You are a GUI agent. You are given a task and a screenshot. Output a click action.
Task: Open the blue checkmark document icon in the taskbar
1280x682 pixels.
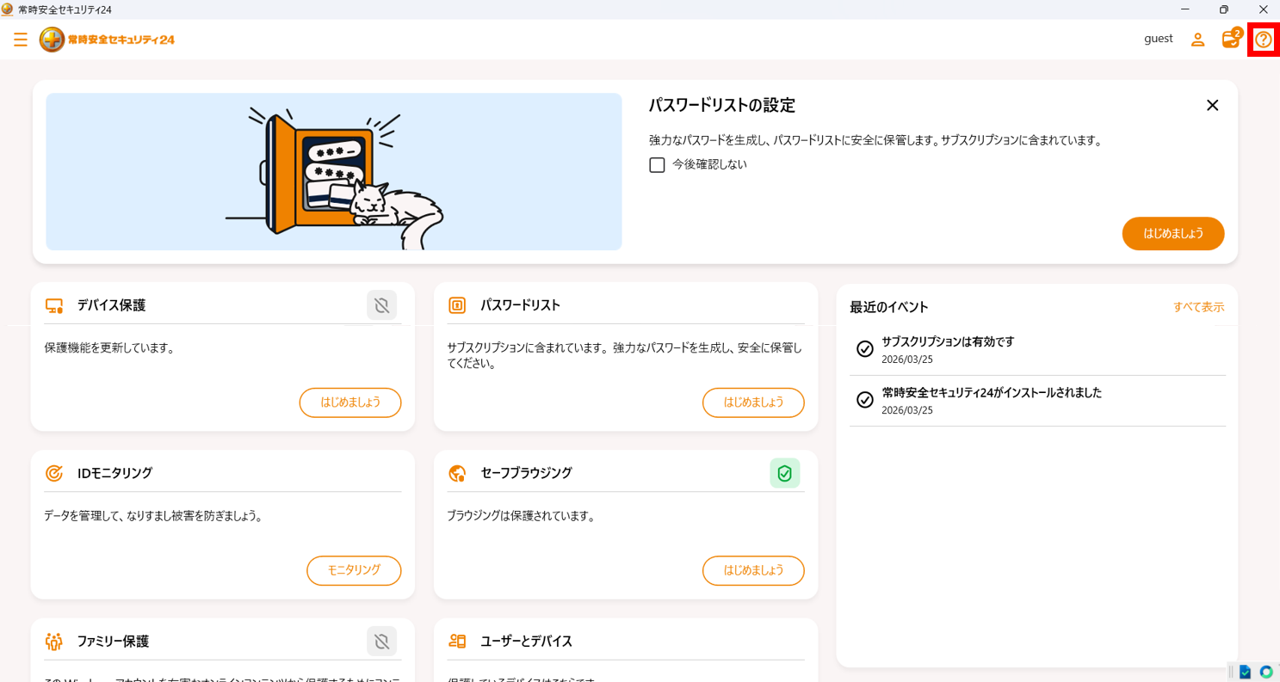[x=1244, y=672]
